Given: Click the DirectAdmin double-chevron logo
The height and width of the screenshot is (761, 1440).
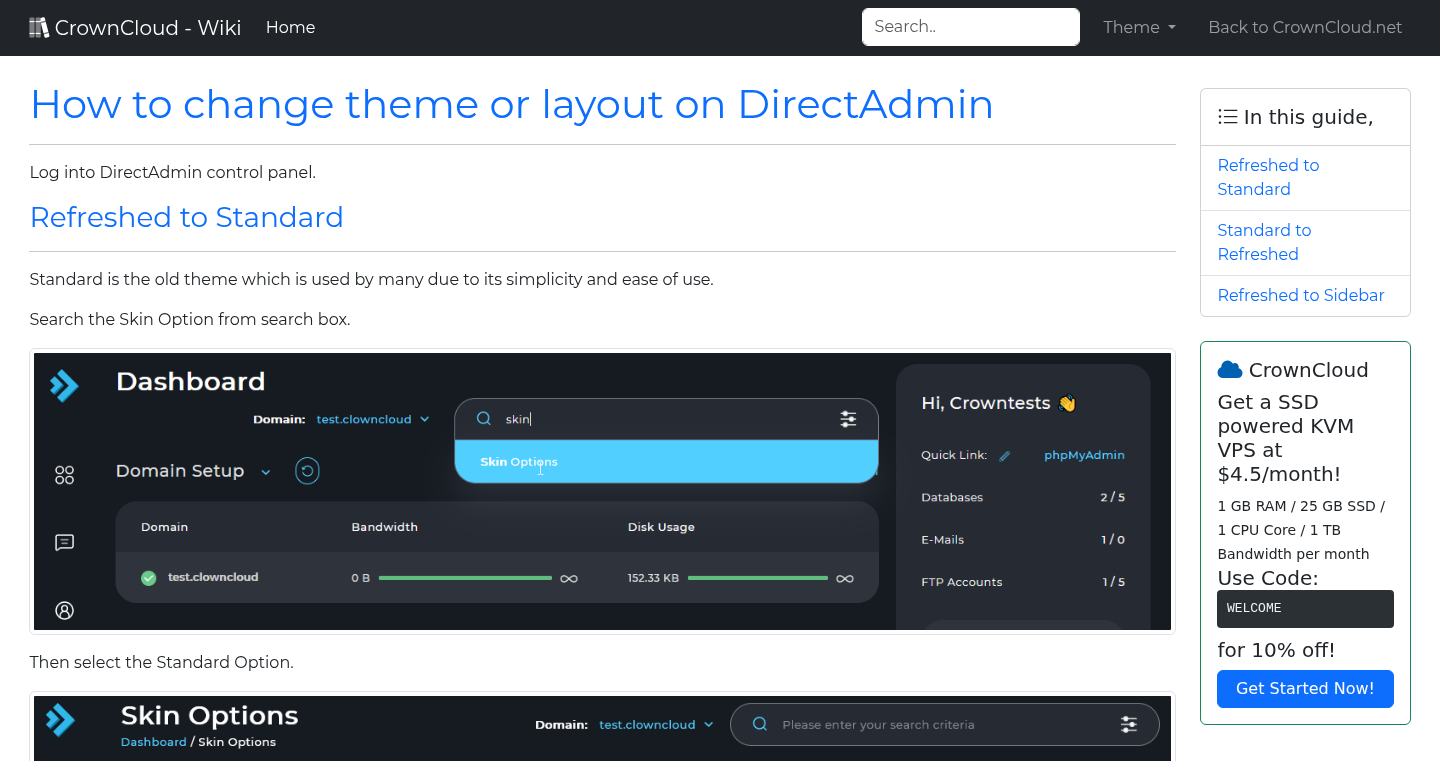Looking at the screenshot, I should pos(64,386).
